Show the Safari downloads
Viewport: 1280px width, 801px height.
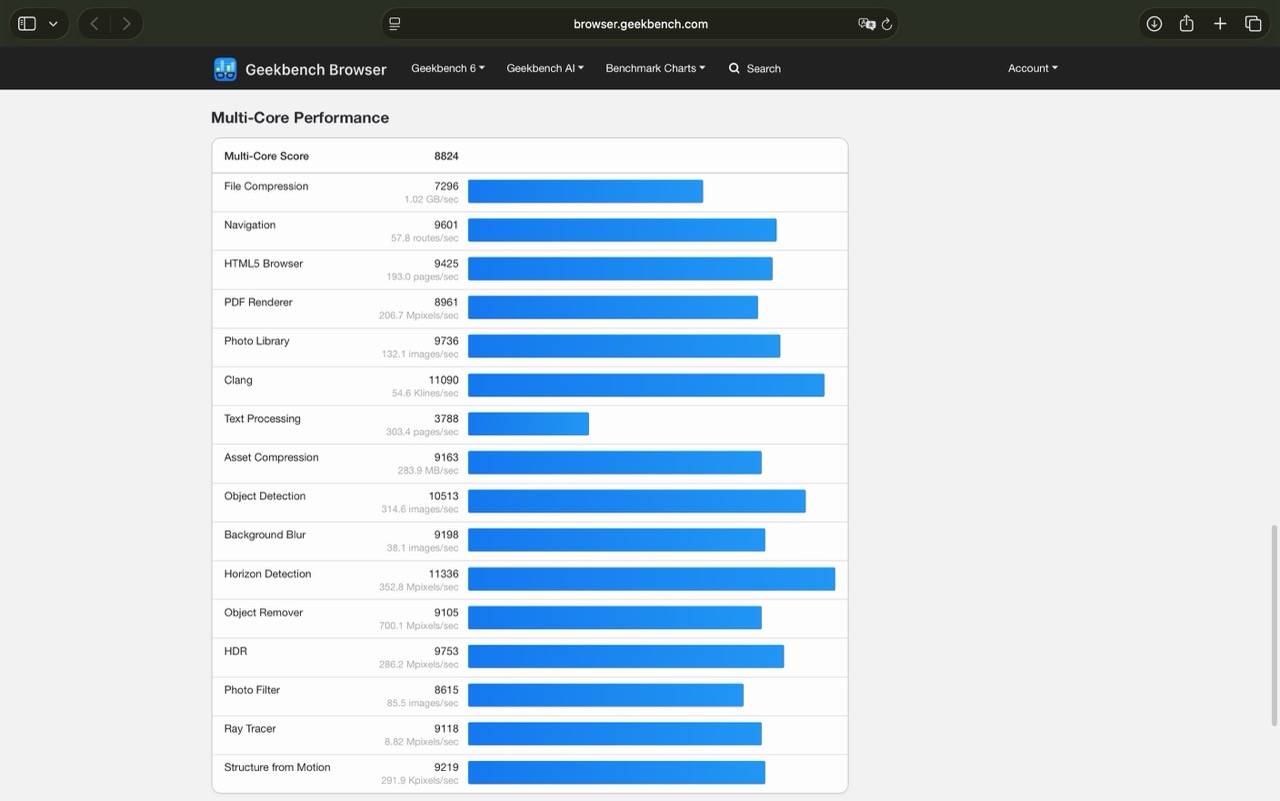click(x=1154, y=24)
